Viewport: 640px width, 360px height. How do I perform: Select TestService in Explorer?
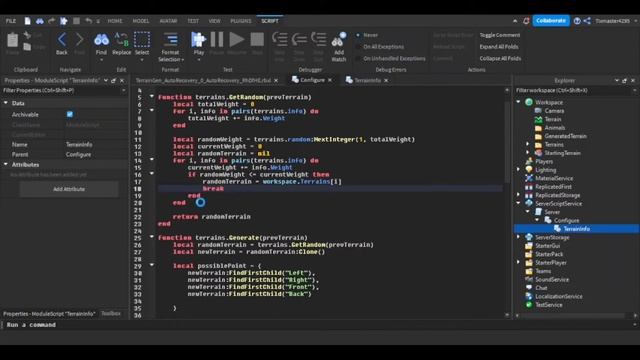tap(549, 305)
